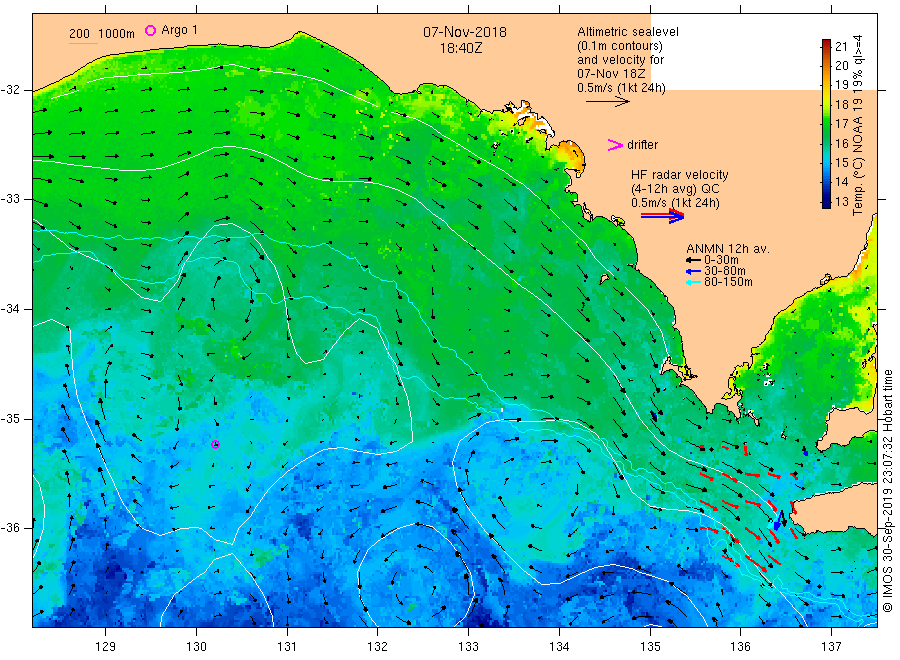Click the time label 18:40Z
The height and width of the screenshot is (660, 900).
point(461,49)
